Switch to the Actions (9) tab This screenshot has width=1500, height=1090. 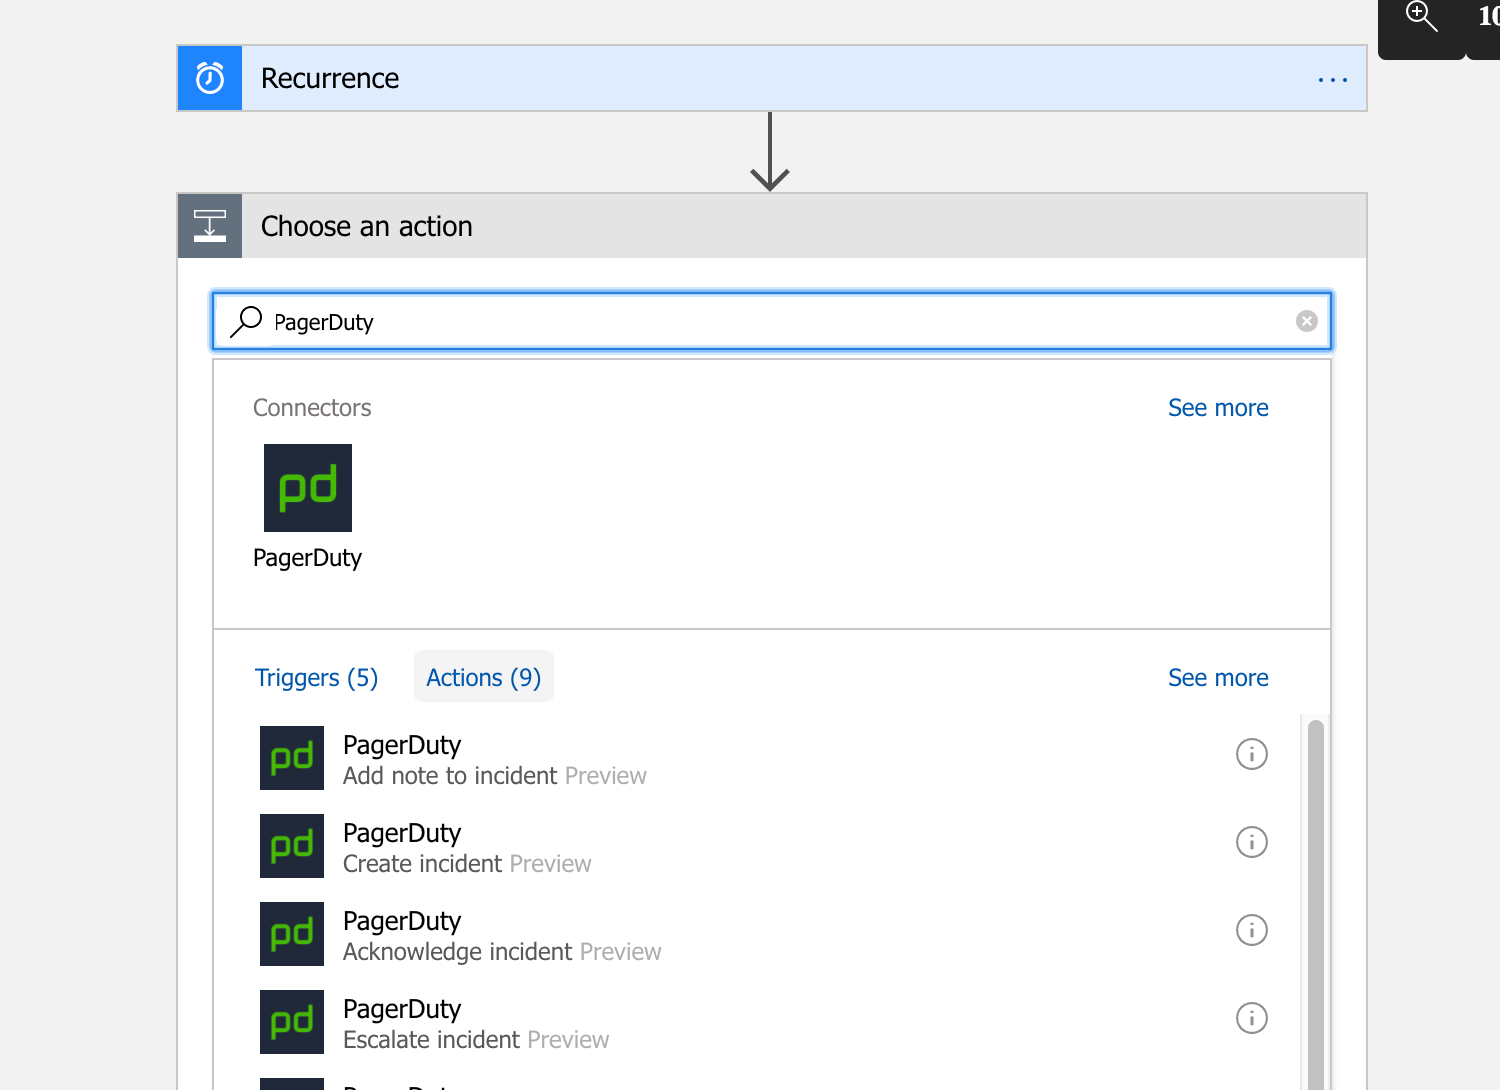483,677
